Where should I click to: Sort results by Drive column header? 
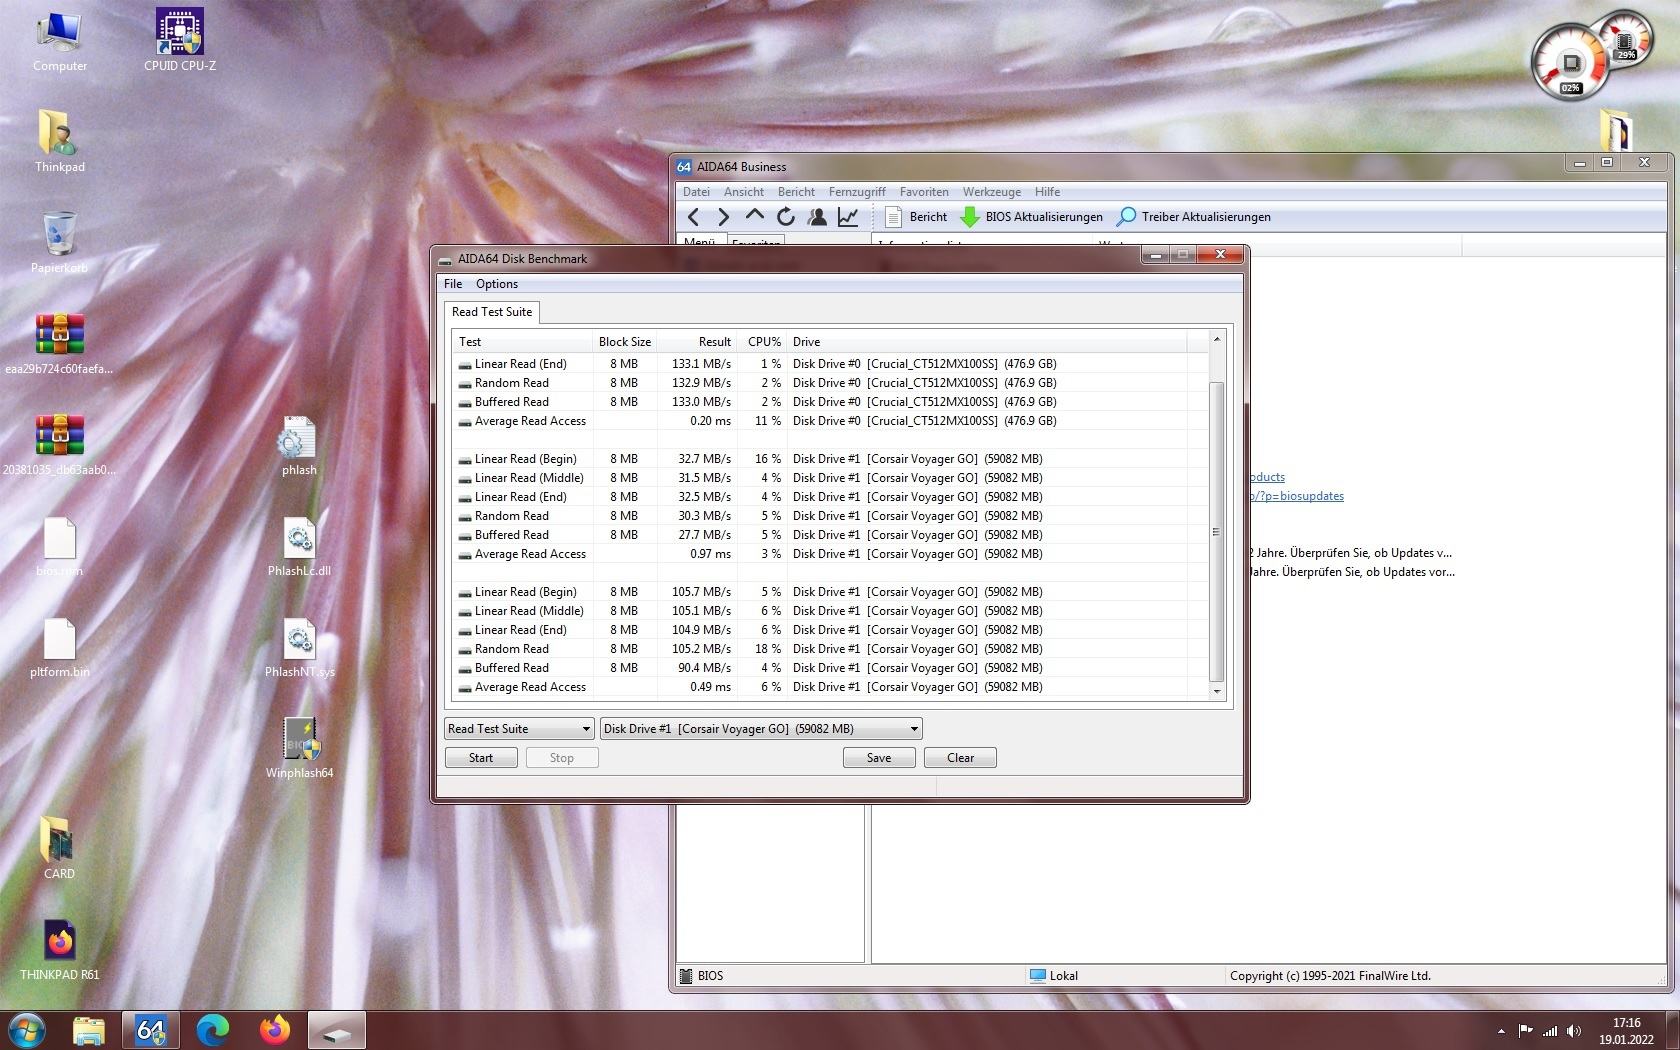coord(987,342)
